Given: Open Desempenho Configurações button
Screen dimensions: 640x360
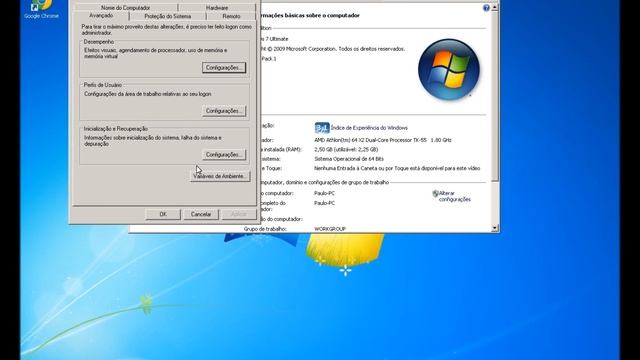Looking at the screenshot, I should [224, 67].
